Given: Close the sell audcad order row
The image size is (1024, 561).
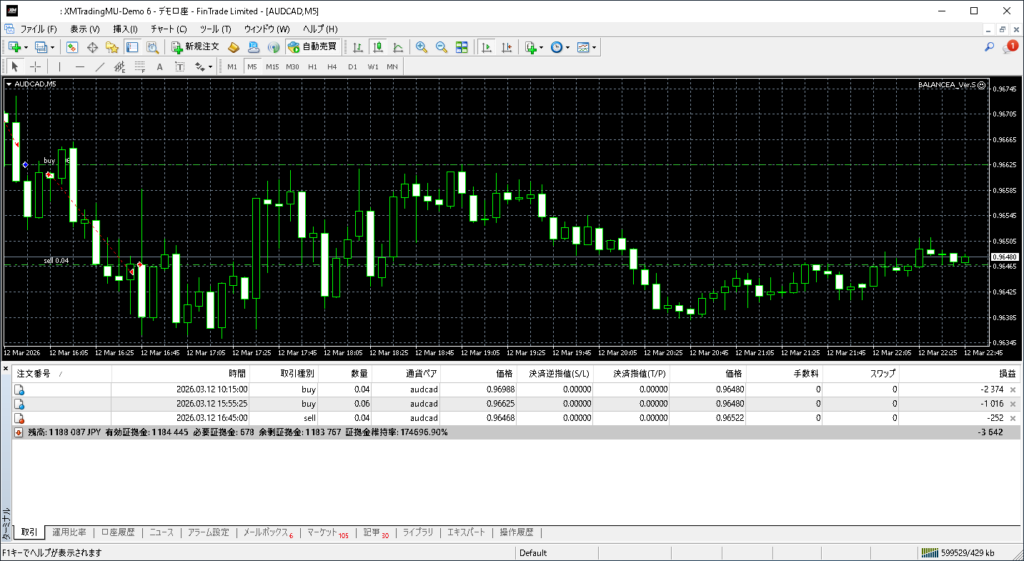Looking at the screenshot, I should [x=1013, y=418].
